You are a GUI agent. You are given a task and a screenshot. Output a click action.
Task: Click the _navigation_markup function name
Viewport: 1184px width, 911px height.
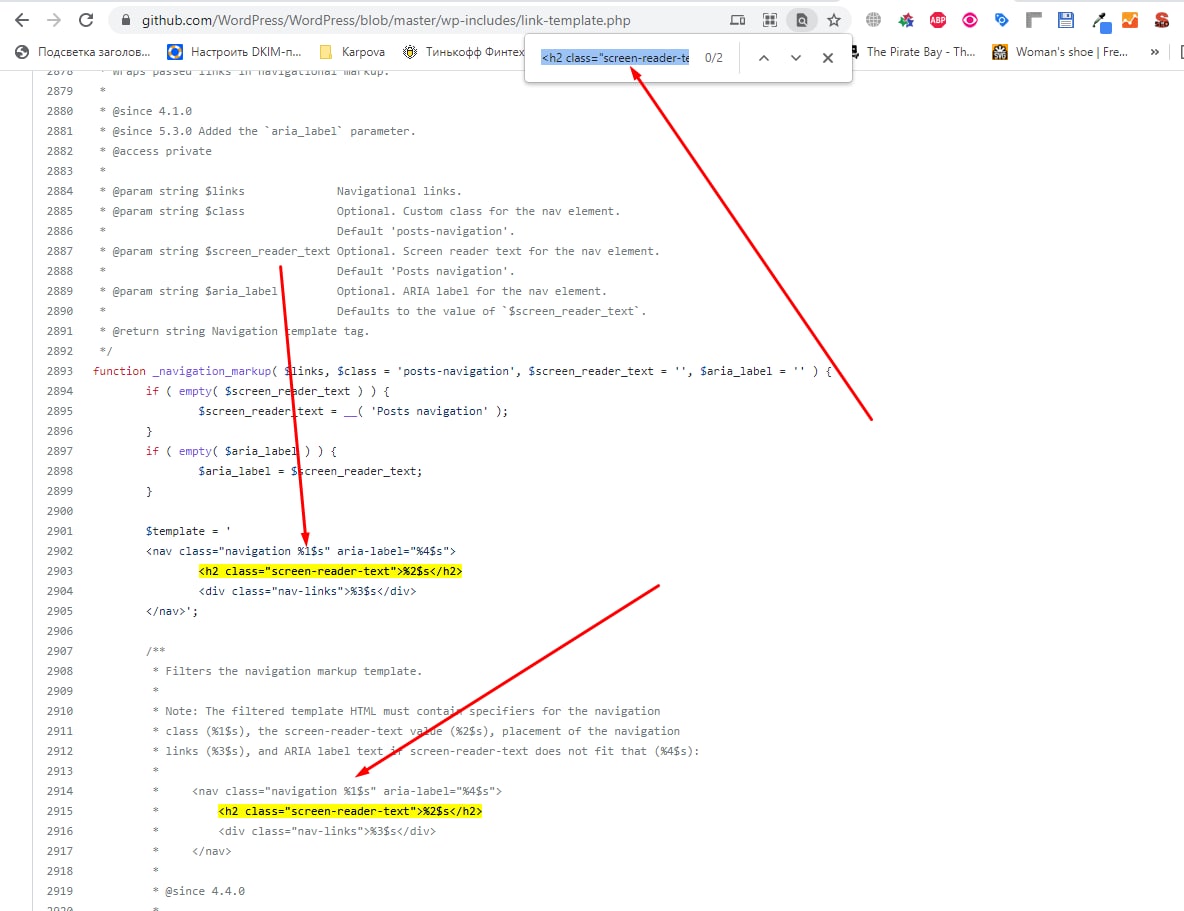(211, 371)
